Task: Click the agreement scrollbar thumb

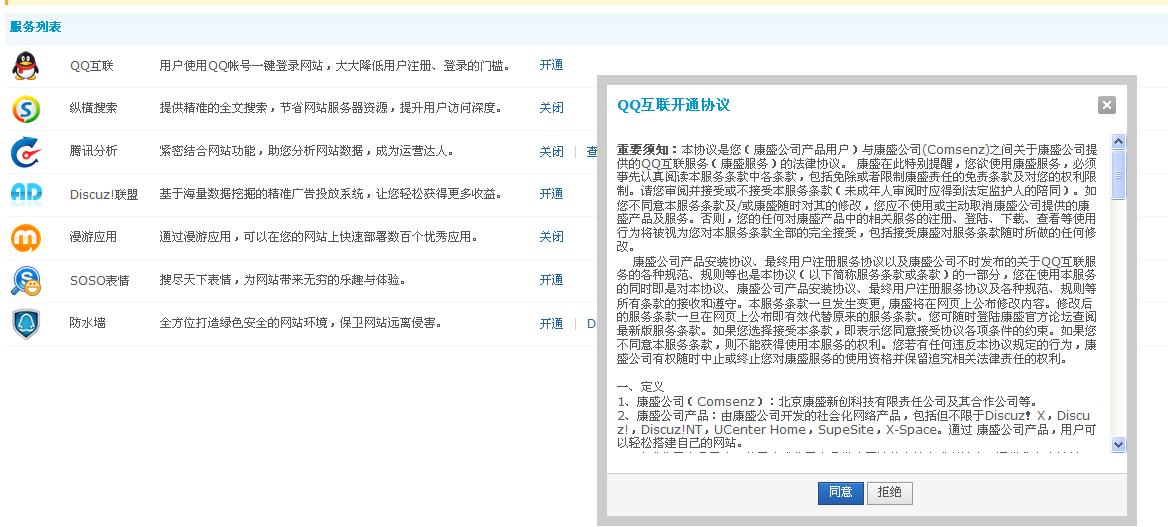Action: [x=1118, y=174]
